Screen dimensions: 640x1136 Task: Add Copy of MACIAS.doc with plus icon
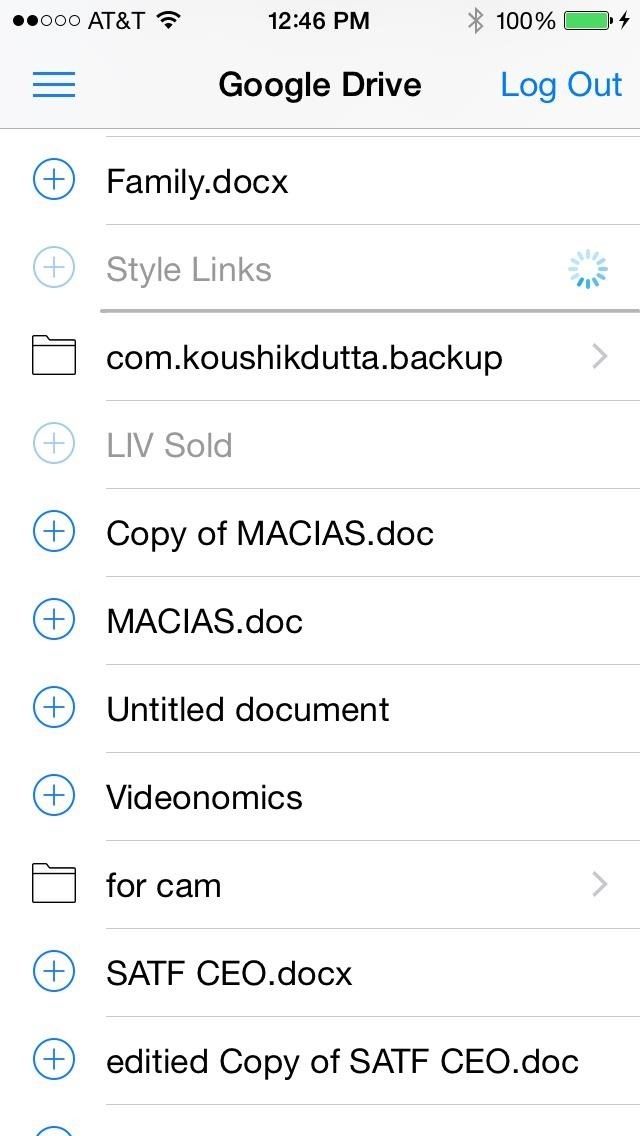coord(54,533)
